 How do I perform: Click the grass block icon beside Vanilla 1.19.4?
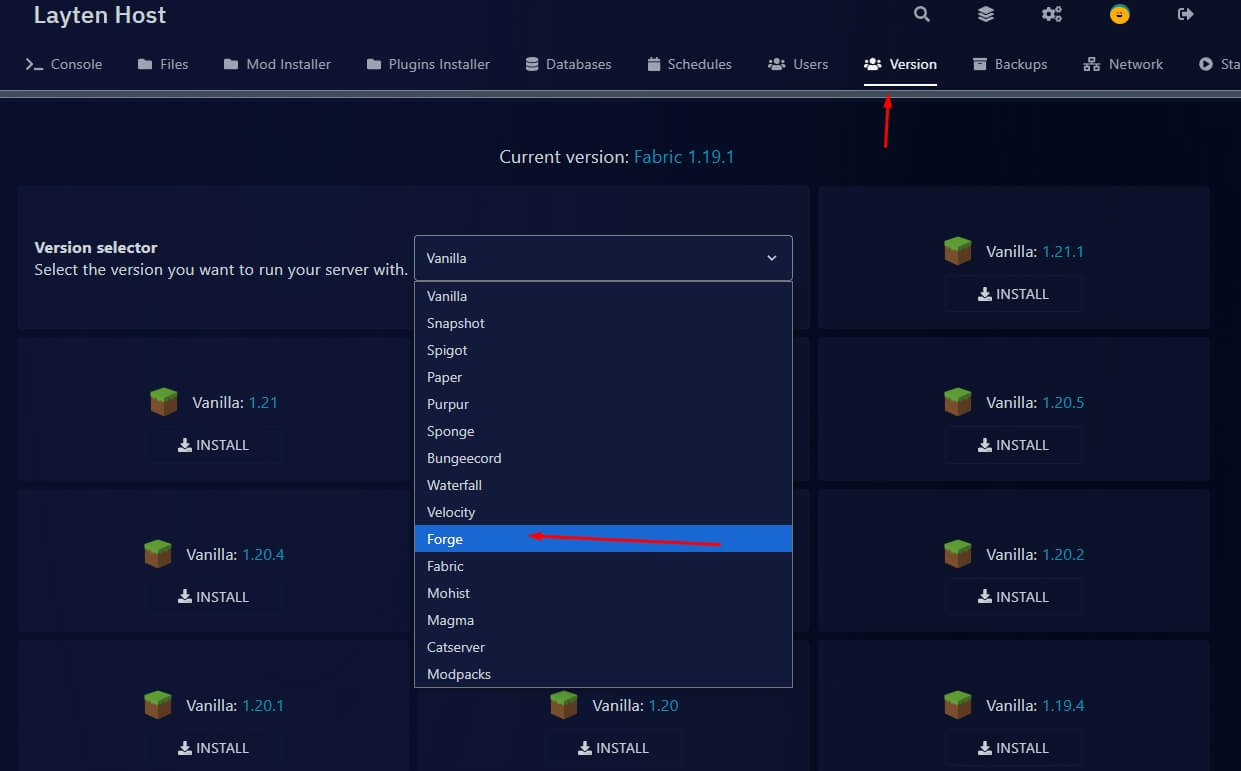(958, 705)
